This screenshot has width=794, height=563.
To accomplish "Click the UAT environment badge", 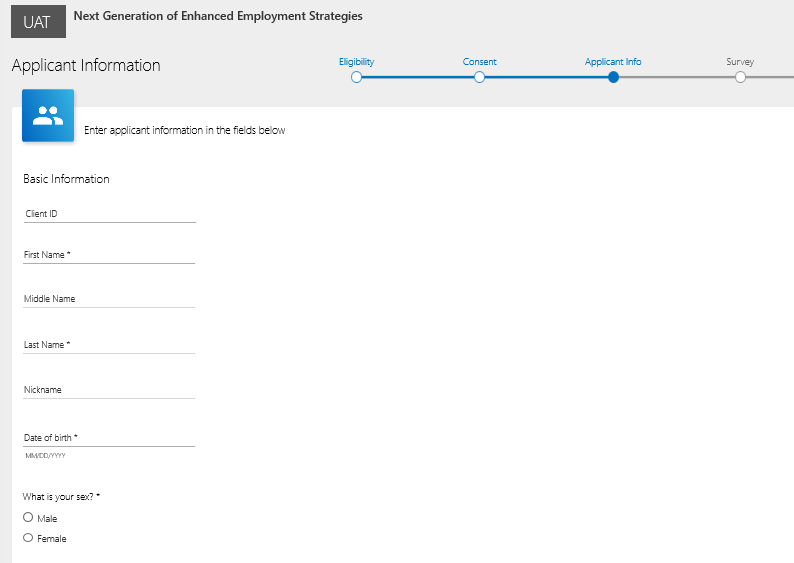I will click(x=38, y=22).
